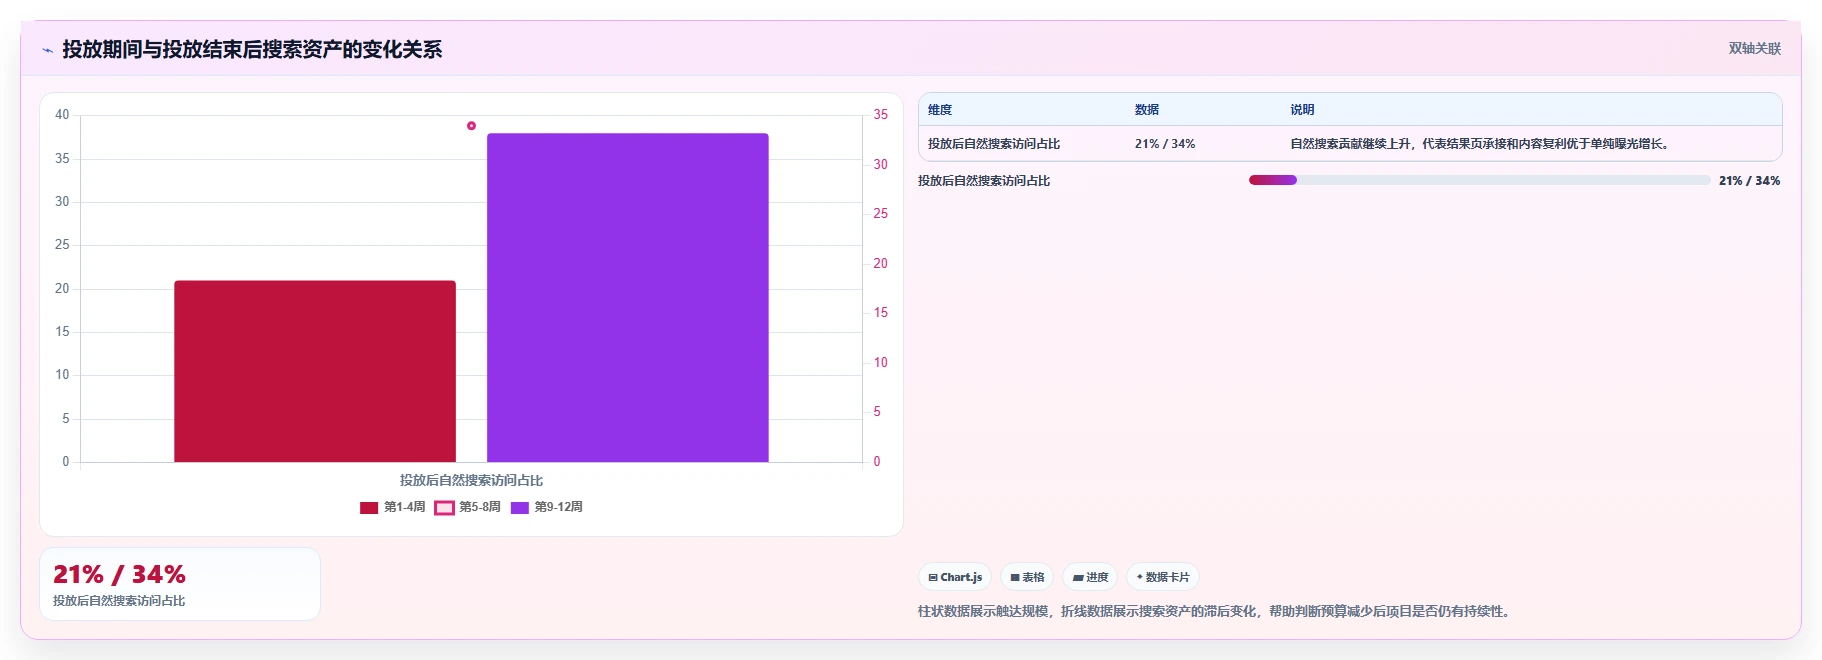
Task: Toggle the 第9-12周 legend series
Action: pos(546,507)
